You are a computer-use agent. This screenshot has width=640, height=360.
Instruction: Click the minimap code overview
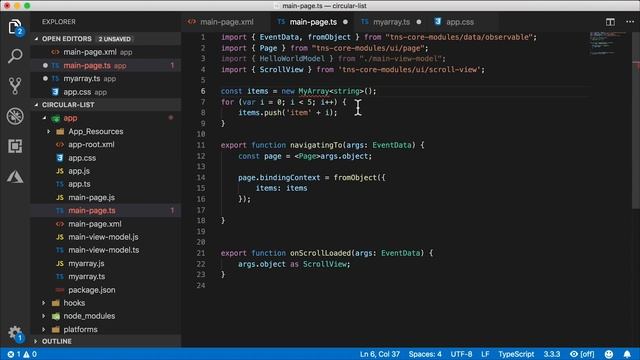click(607, 43)
